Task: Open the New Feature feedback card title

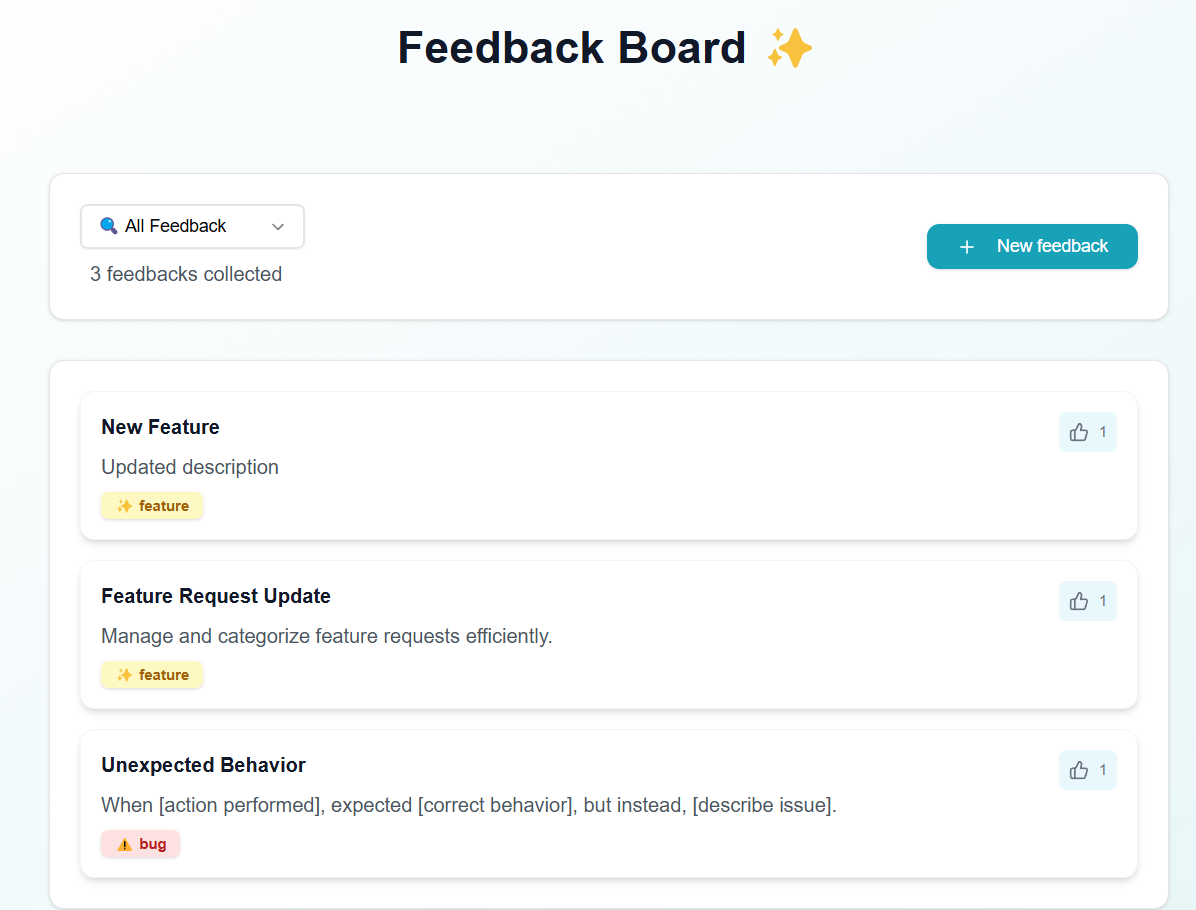Action: (x=160, y=427)
